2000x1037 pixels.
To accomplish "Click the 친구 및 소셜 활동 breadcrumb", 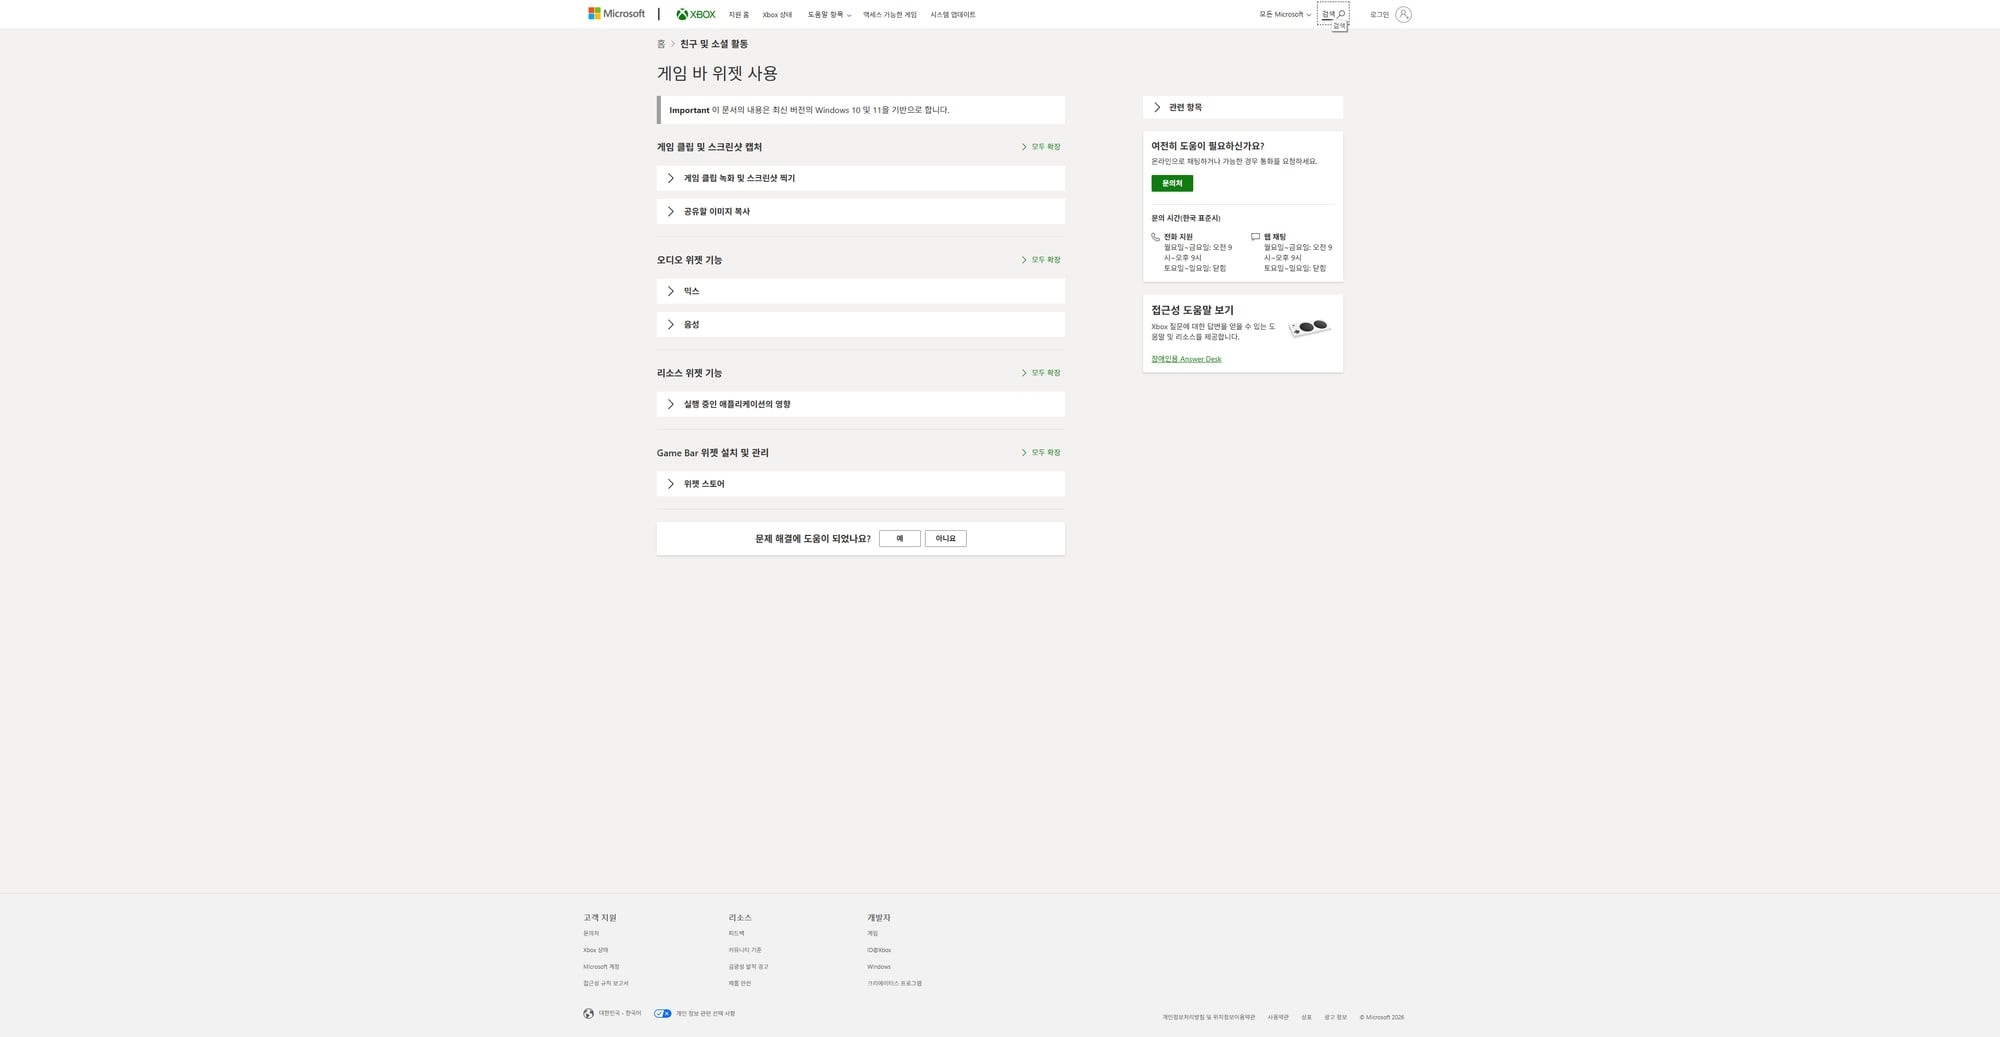I will [714, 44].
